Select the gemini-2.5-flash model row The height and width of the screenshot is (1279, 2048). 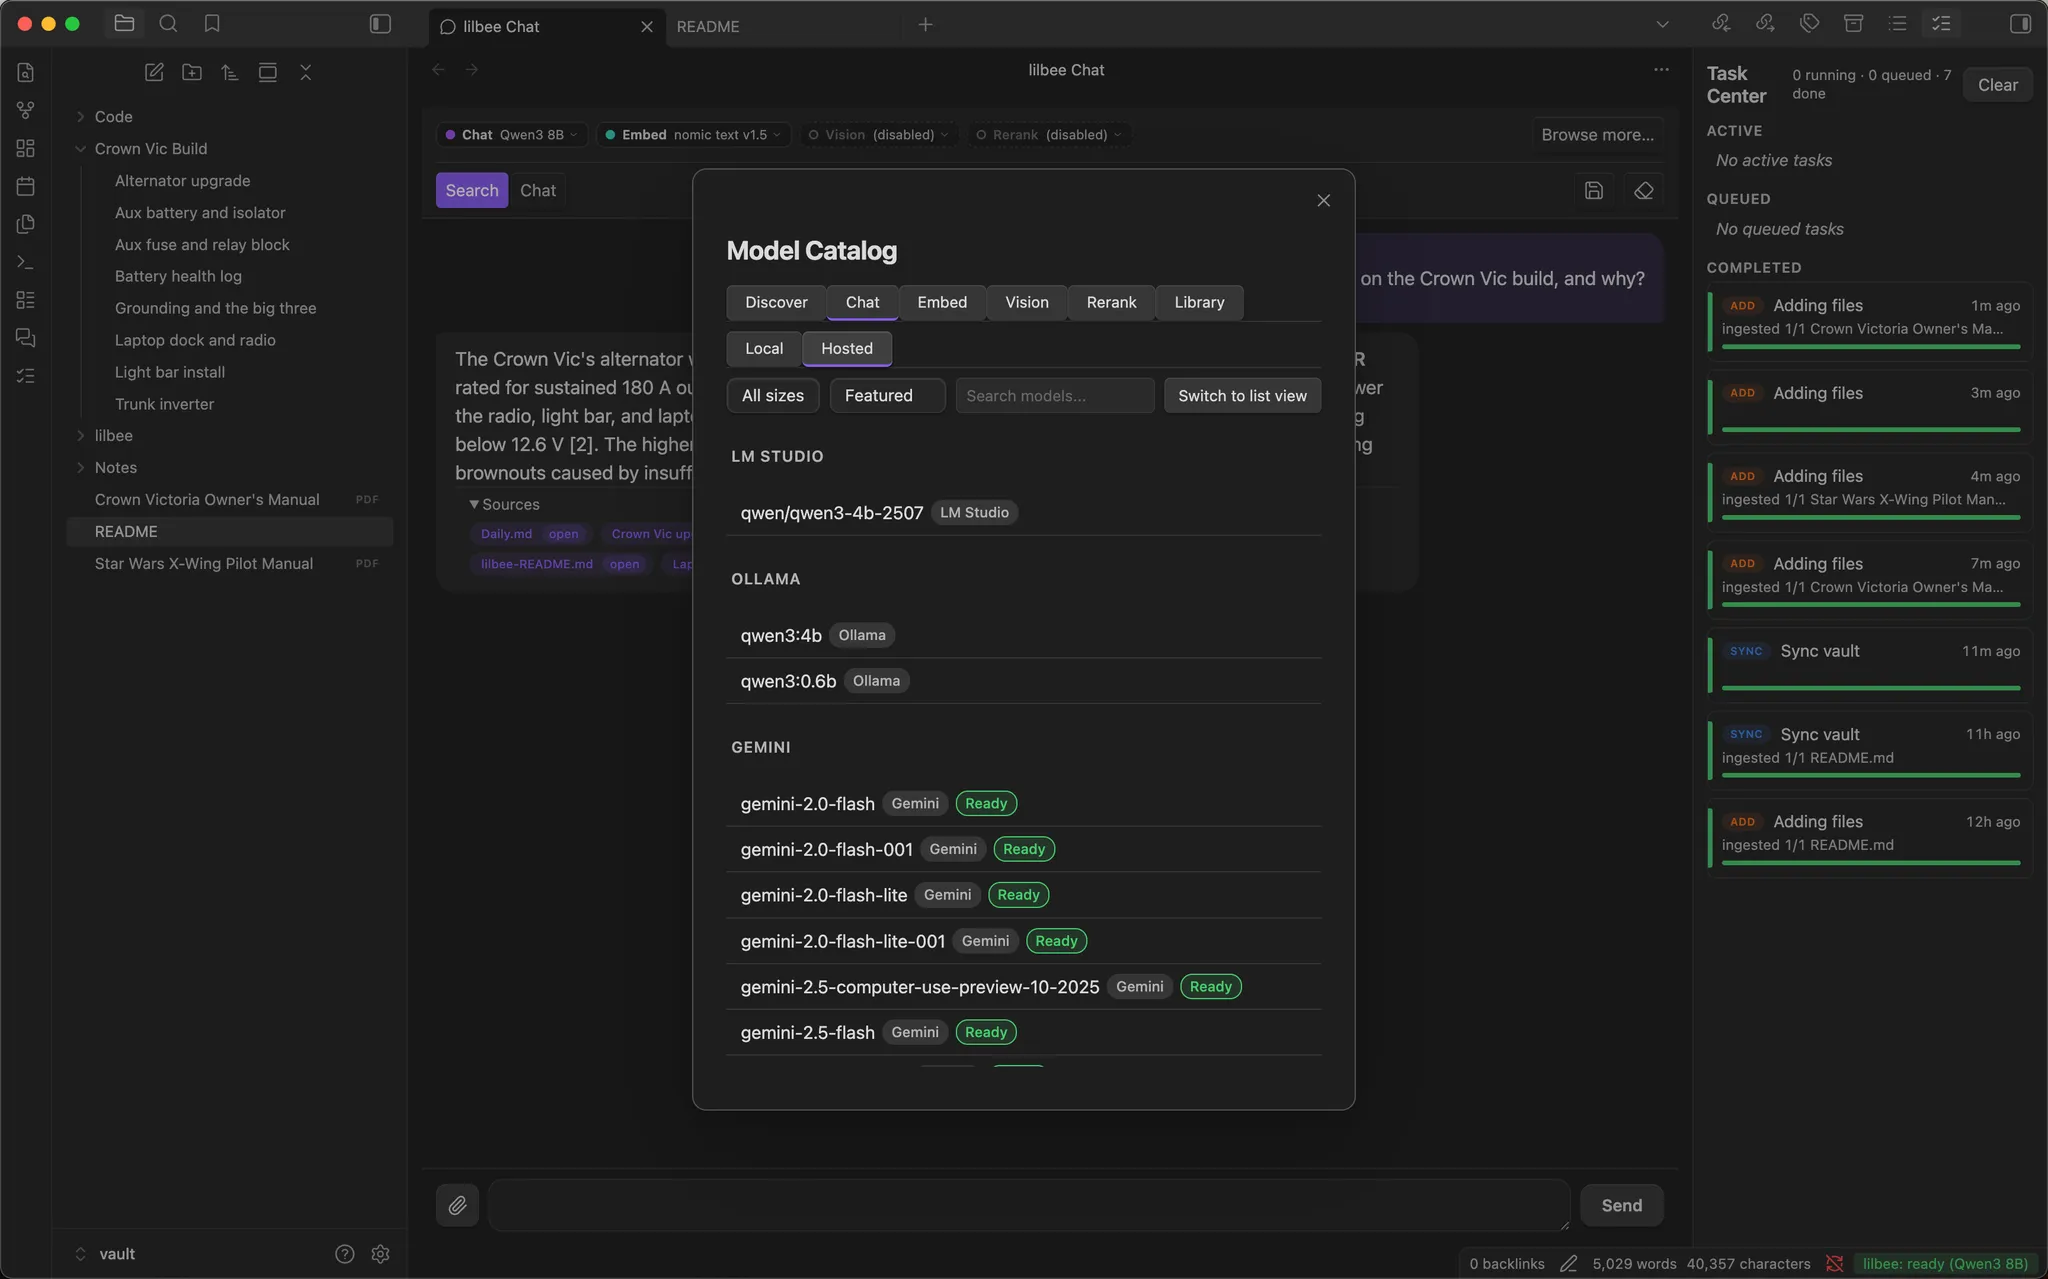pos(1024,1032)
